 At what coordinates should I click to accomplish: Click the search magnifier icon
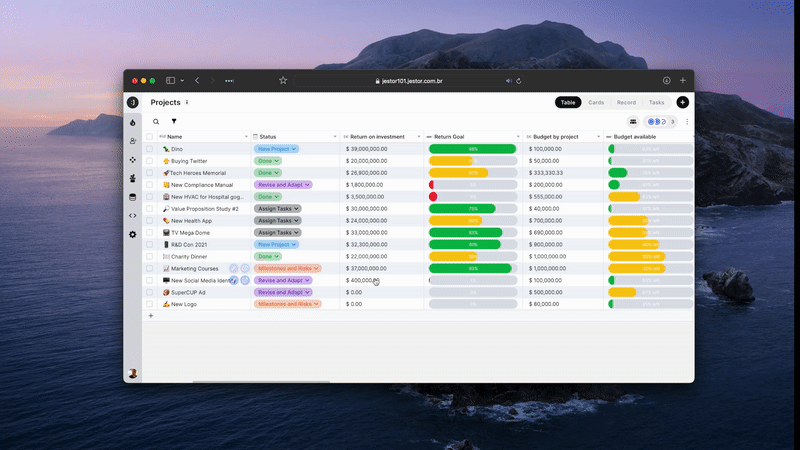(x=156, y=121)
